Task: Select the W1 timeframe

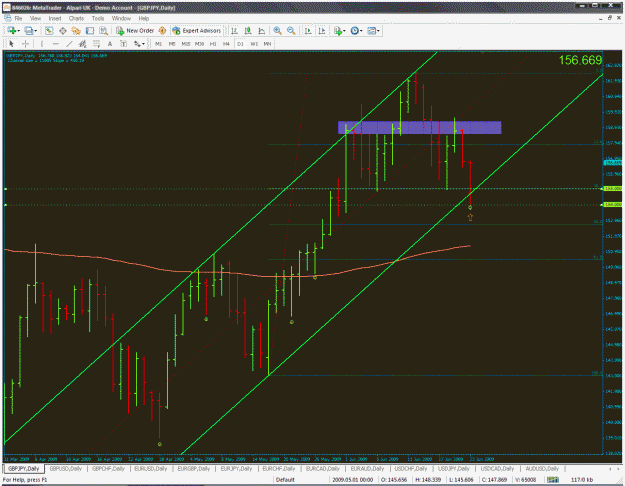Action: click(x=254, y=44)
